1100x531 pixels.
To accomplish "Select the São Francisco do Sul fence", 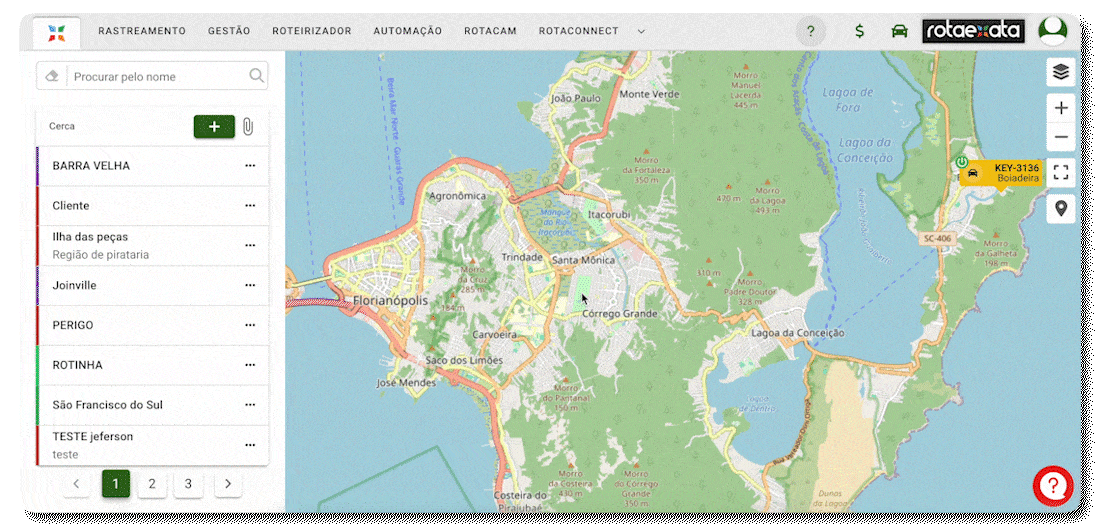I will [152, 406].
